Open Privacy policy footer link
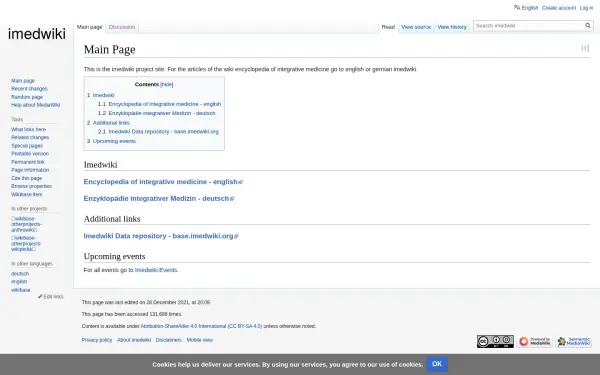Screen dimensions: 600x375 point(97,340)
